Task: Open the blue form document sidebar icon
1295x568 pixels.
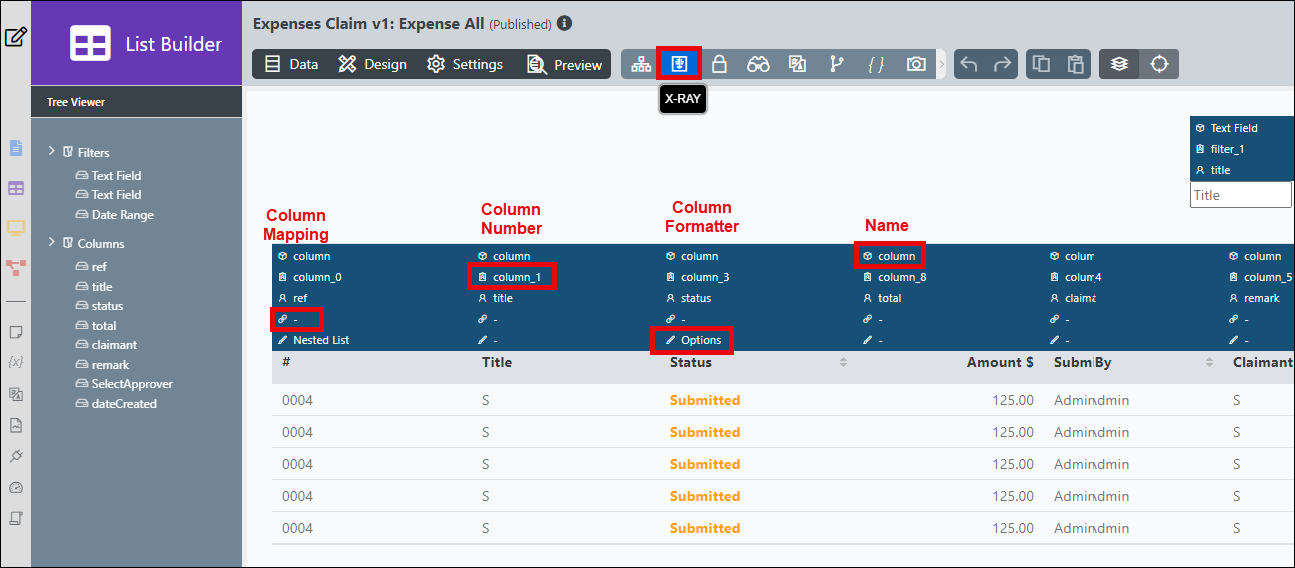Action: (x=15, y=148)
